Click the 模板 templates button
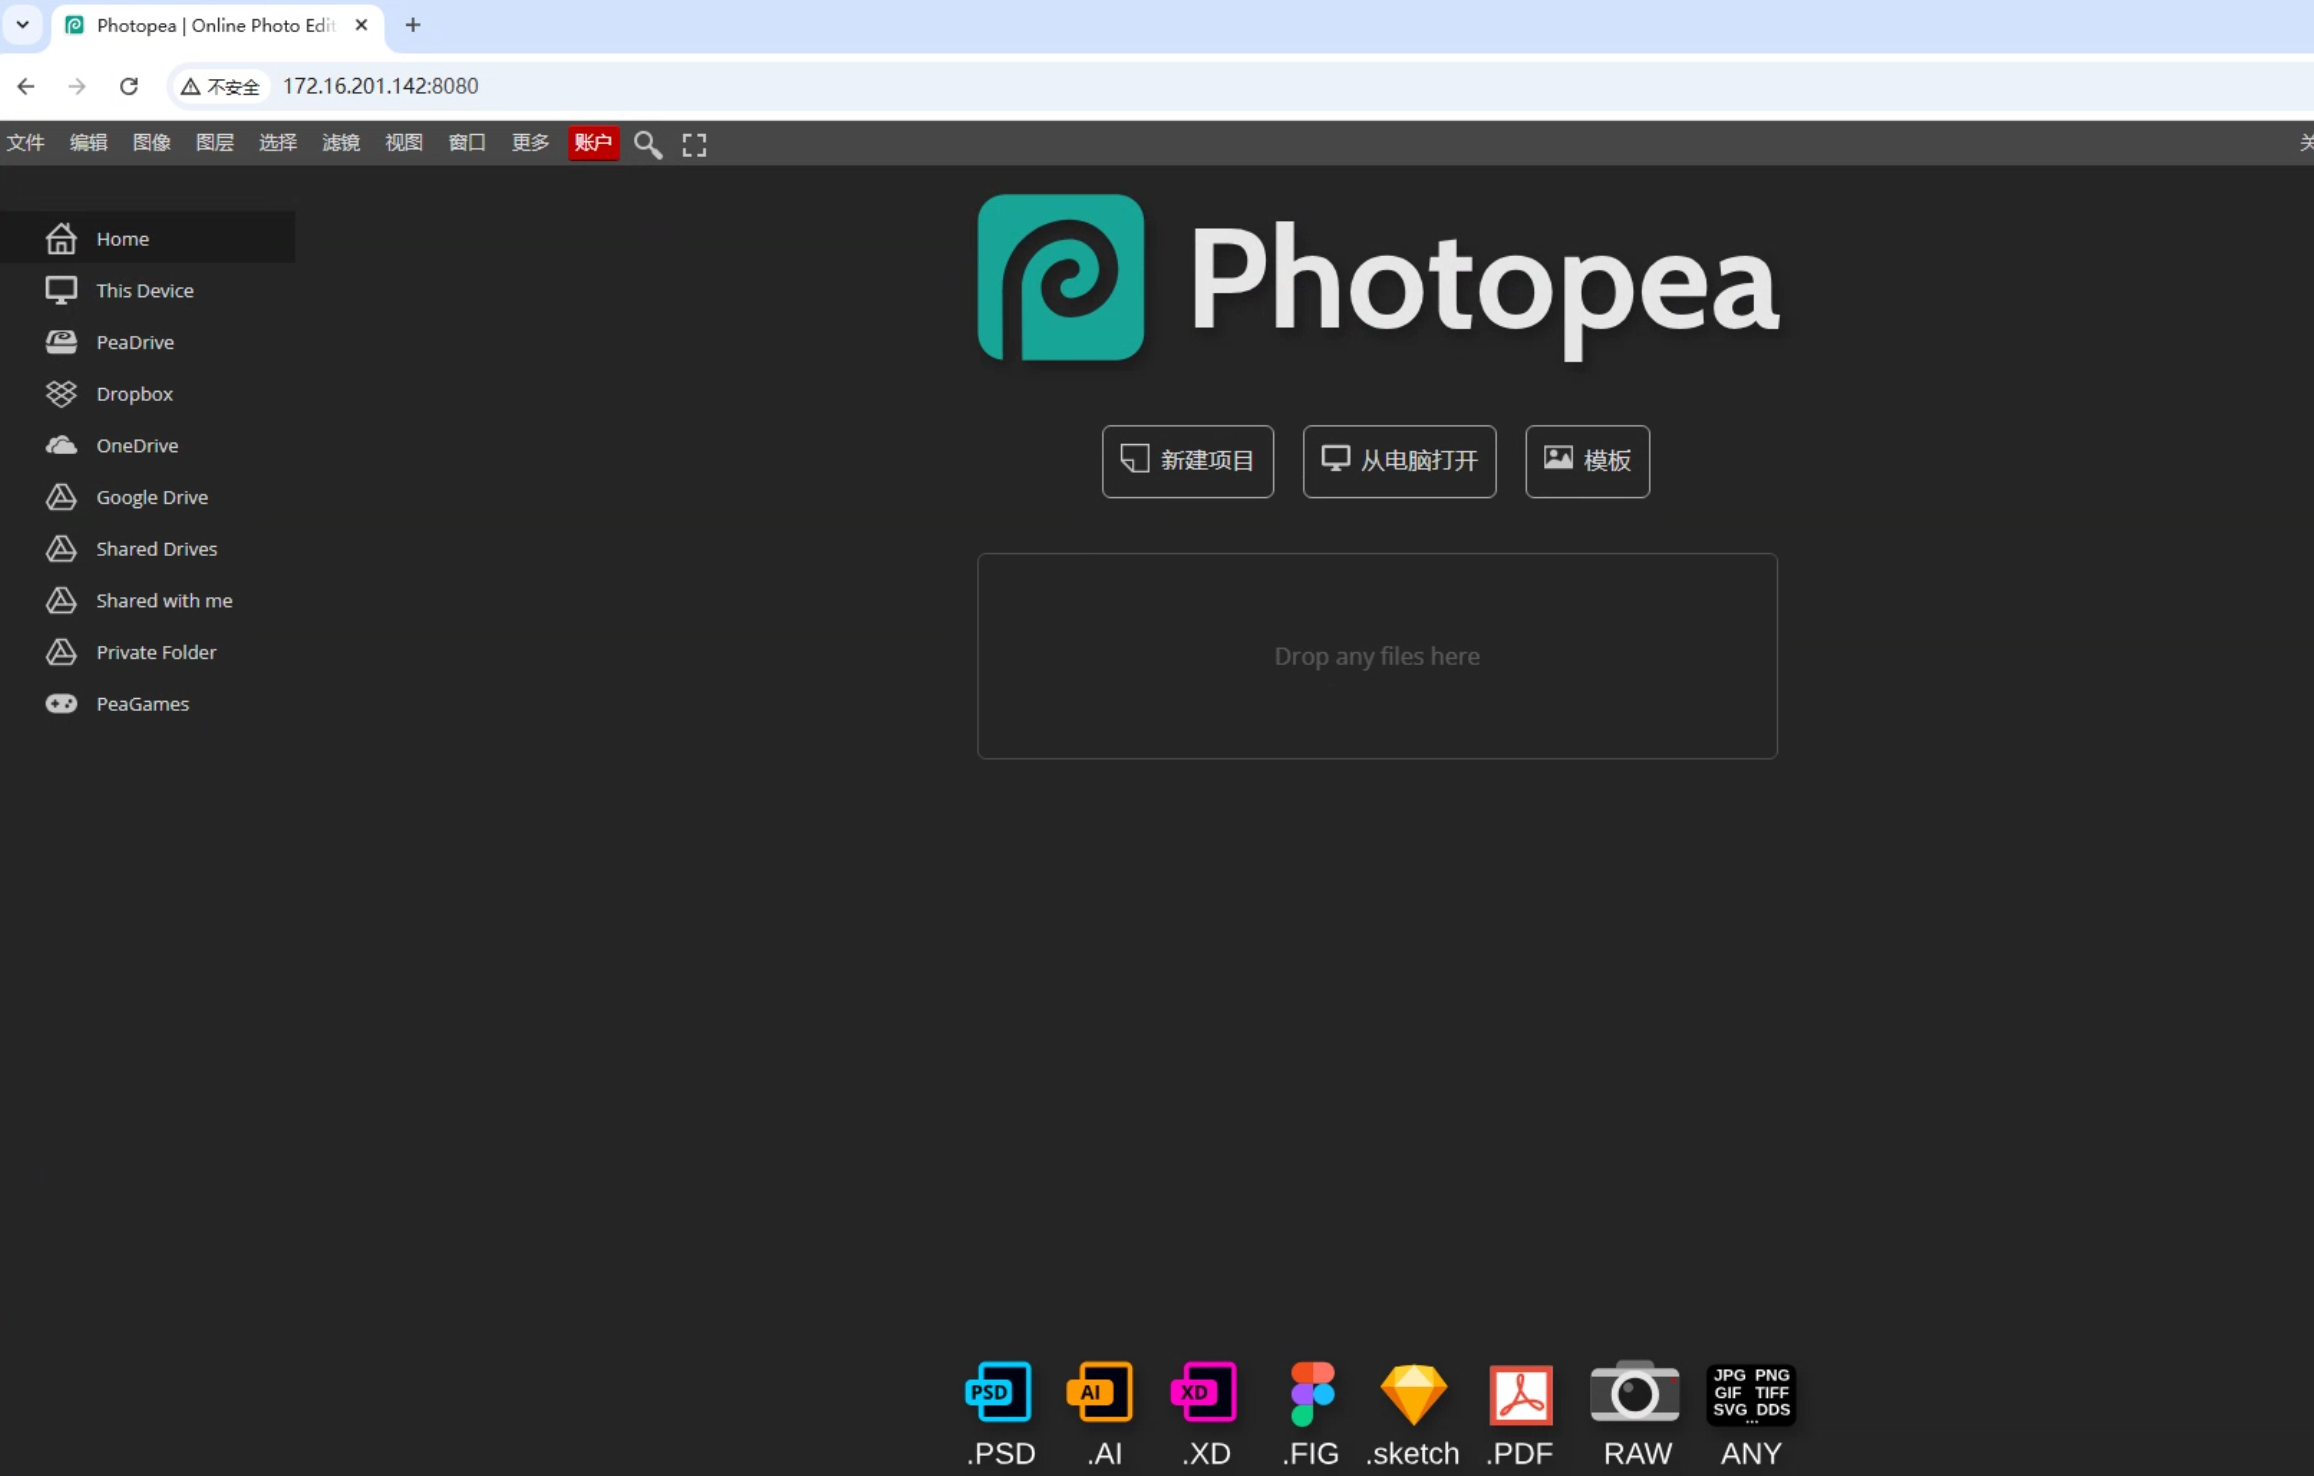 tap(1587, 461)
